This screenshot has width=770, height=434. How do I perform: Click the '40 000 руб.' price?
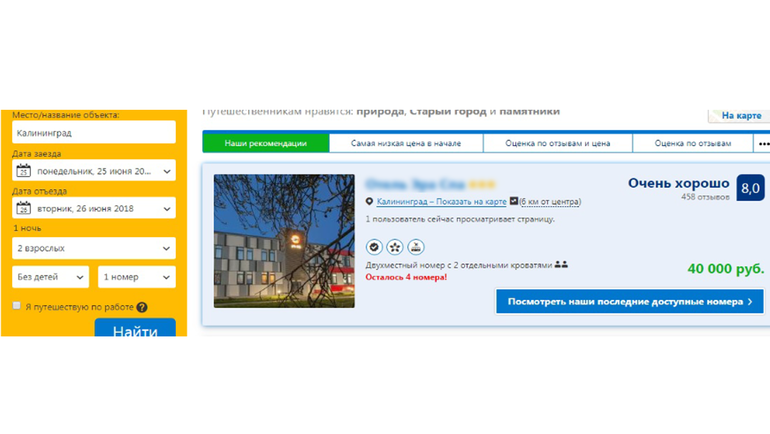726,269
